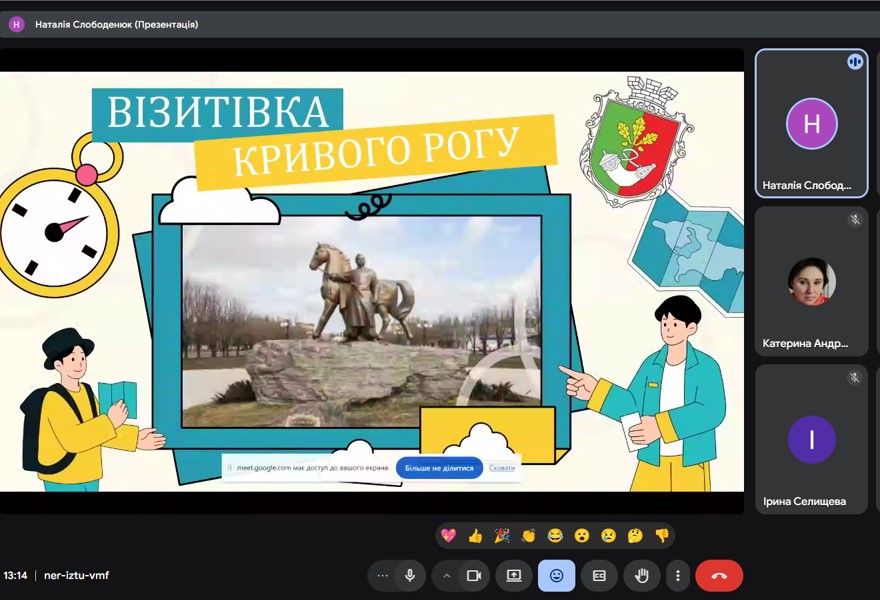Click the audio indicator on Наталія's tile
The width and height of the screenshot is (880, 600).
[x=855, y=62]
